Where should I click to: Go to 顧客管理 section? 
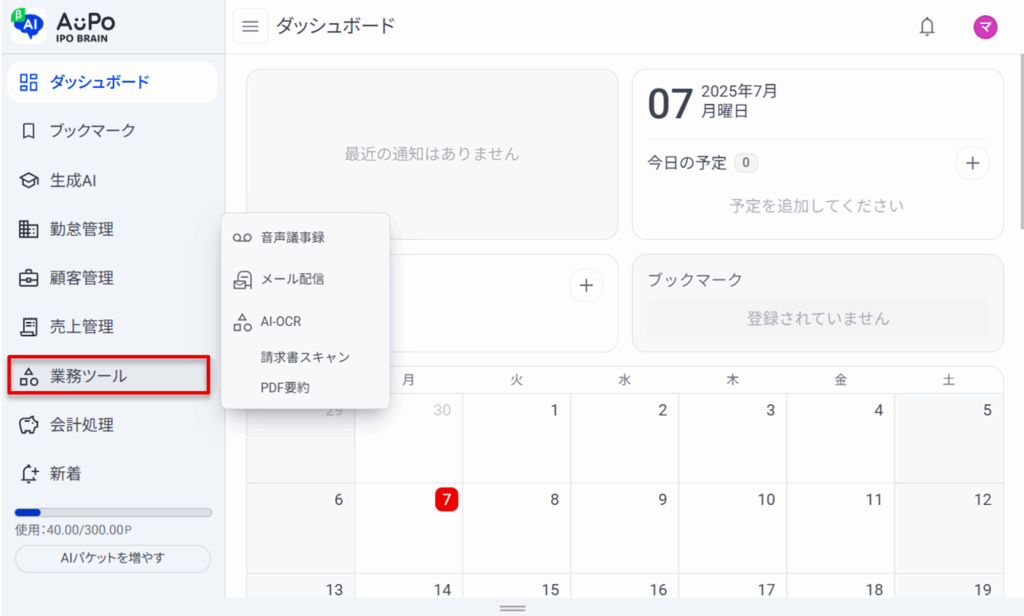click(112, 278)
